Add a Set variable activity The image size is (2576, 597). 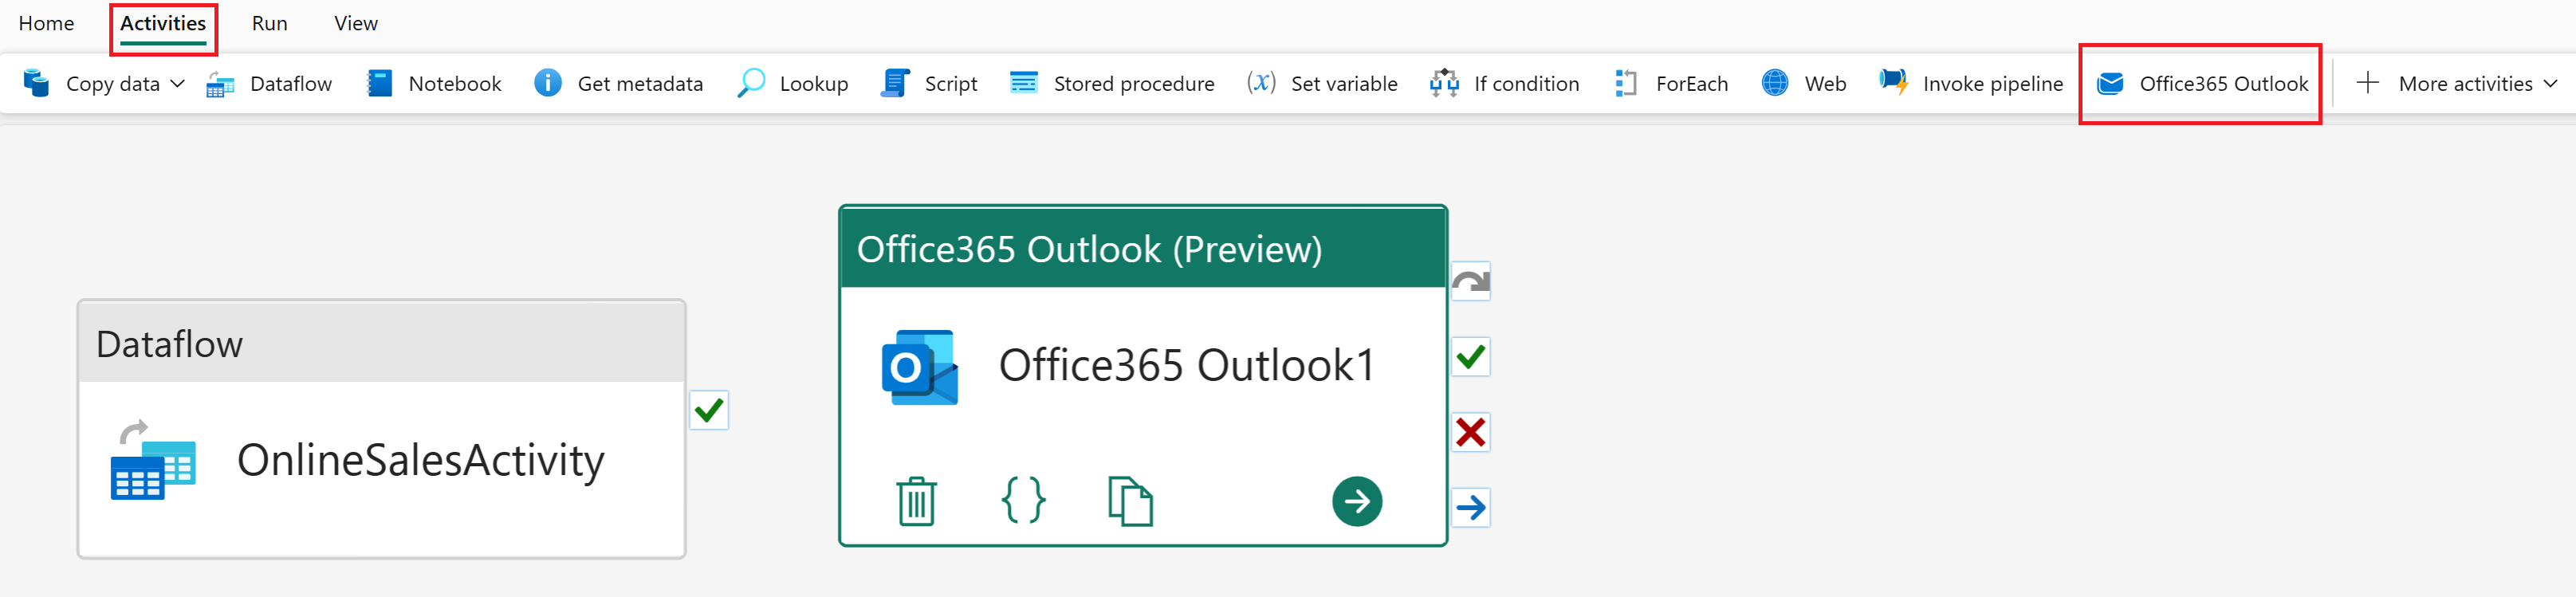click(1322, 83)
